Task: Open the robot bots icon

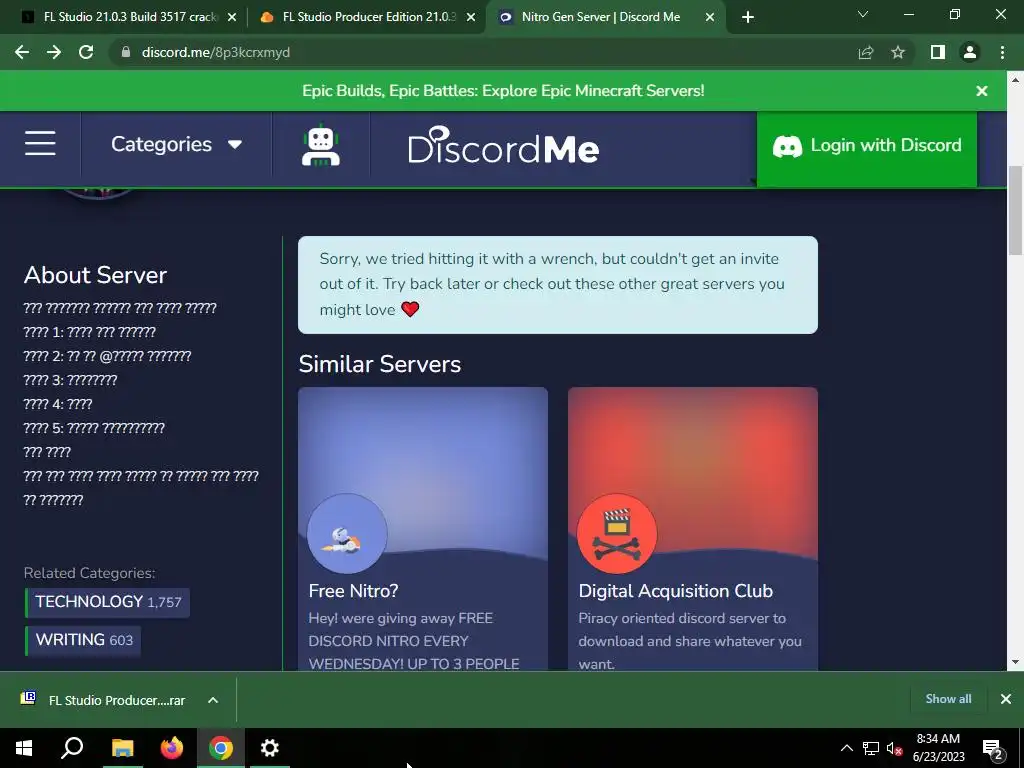Action: click(x=321, y=144)
